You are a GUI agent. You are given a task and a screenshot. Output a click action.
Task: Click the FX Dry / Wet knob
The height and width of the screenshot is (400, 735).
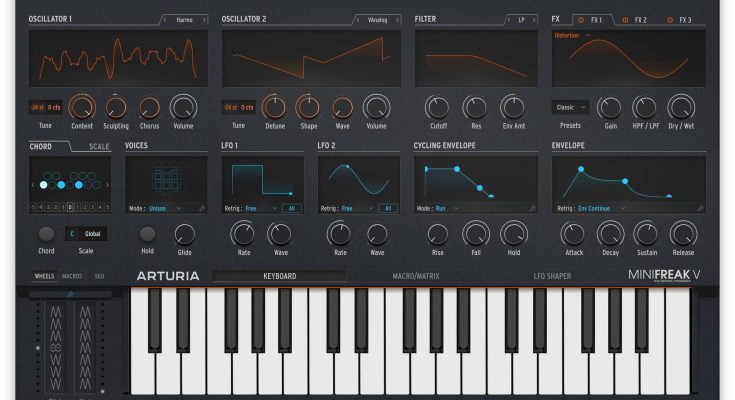[681, 106]
